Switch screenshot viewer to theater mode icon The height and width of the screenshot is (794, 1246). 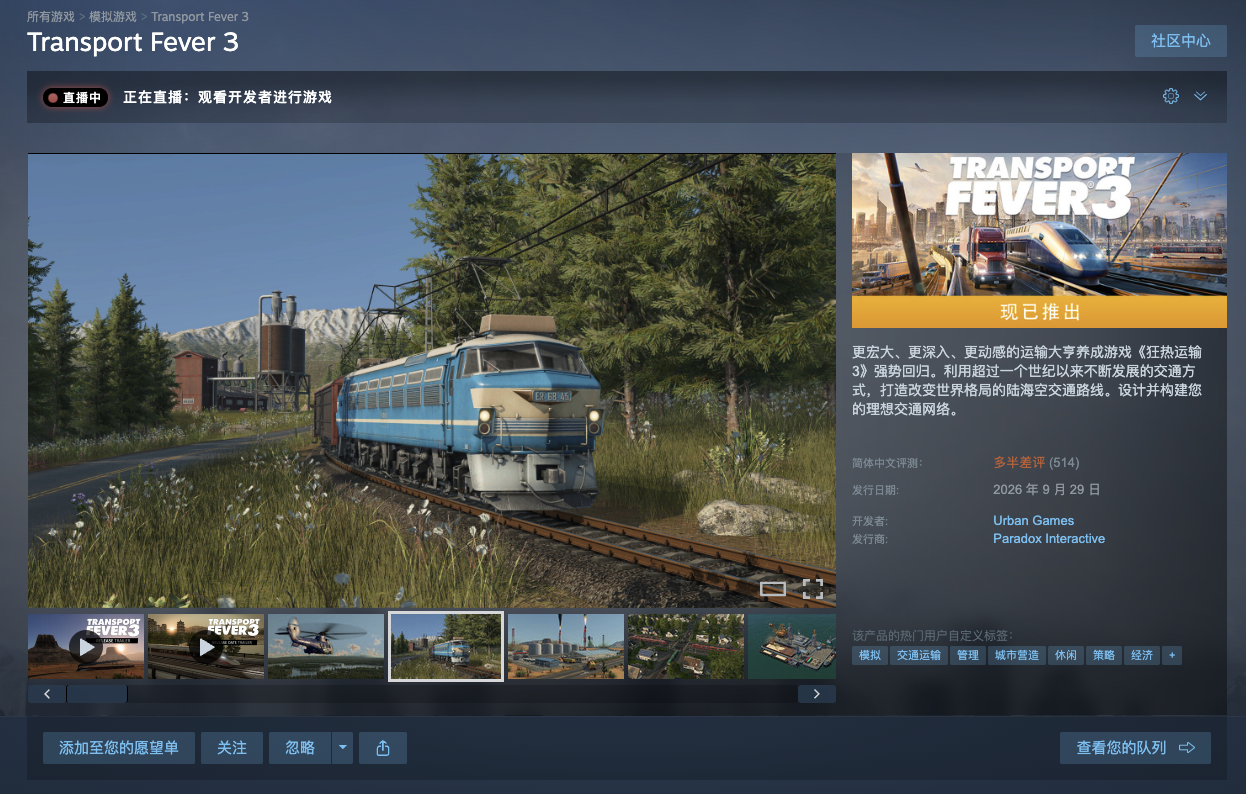(x=773, y=589)
